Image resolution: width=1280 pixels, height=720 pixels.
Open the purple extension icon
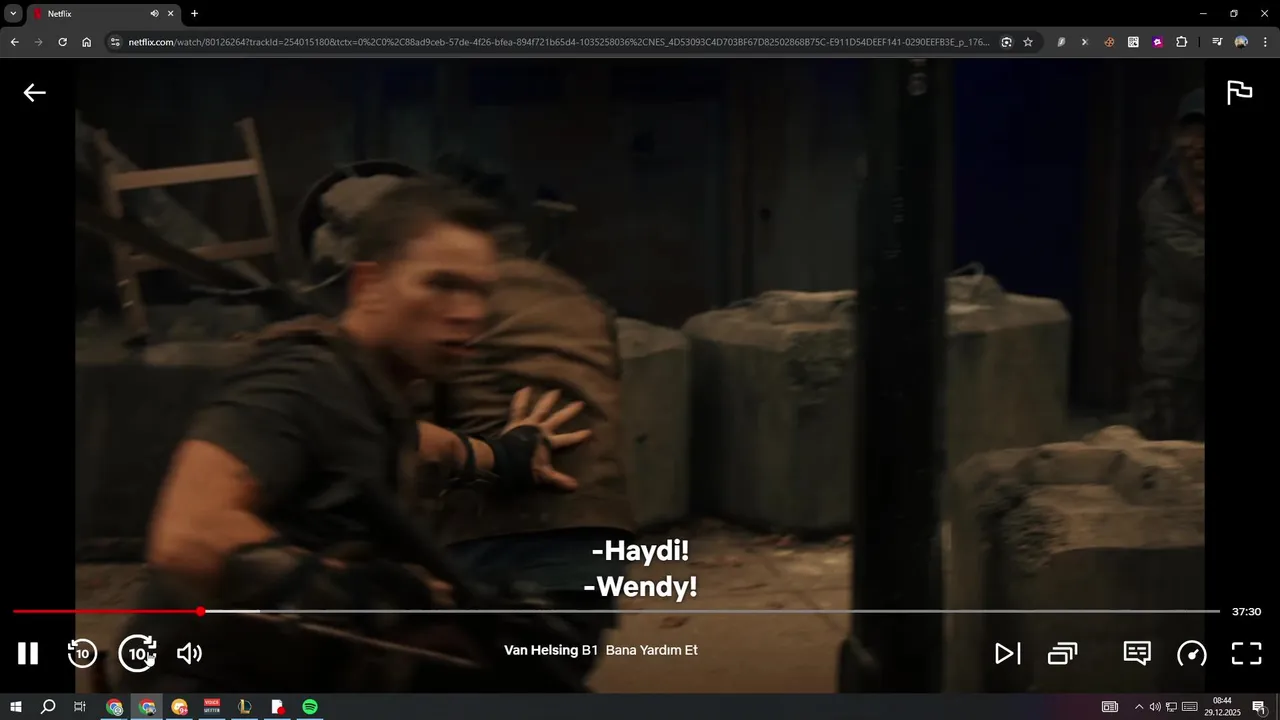coord(1157,42)
